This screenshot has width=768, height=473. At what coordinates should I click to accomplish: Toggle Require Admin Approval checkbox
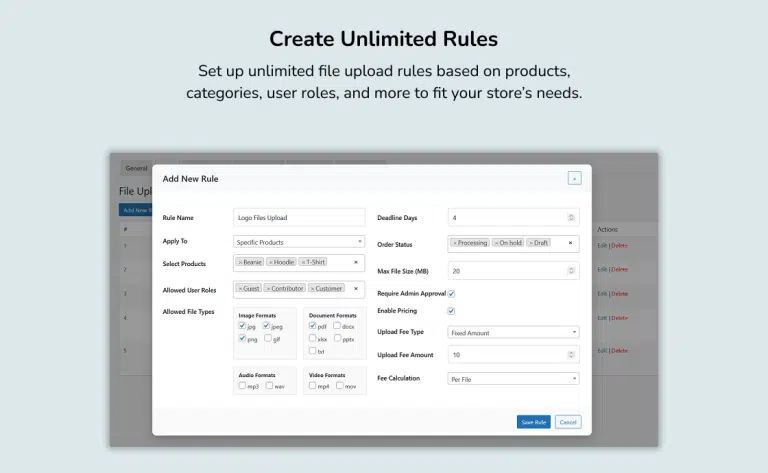click(x=451, y=294)
